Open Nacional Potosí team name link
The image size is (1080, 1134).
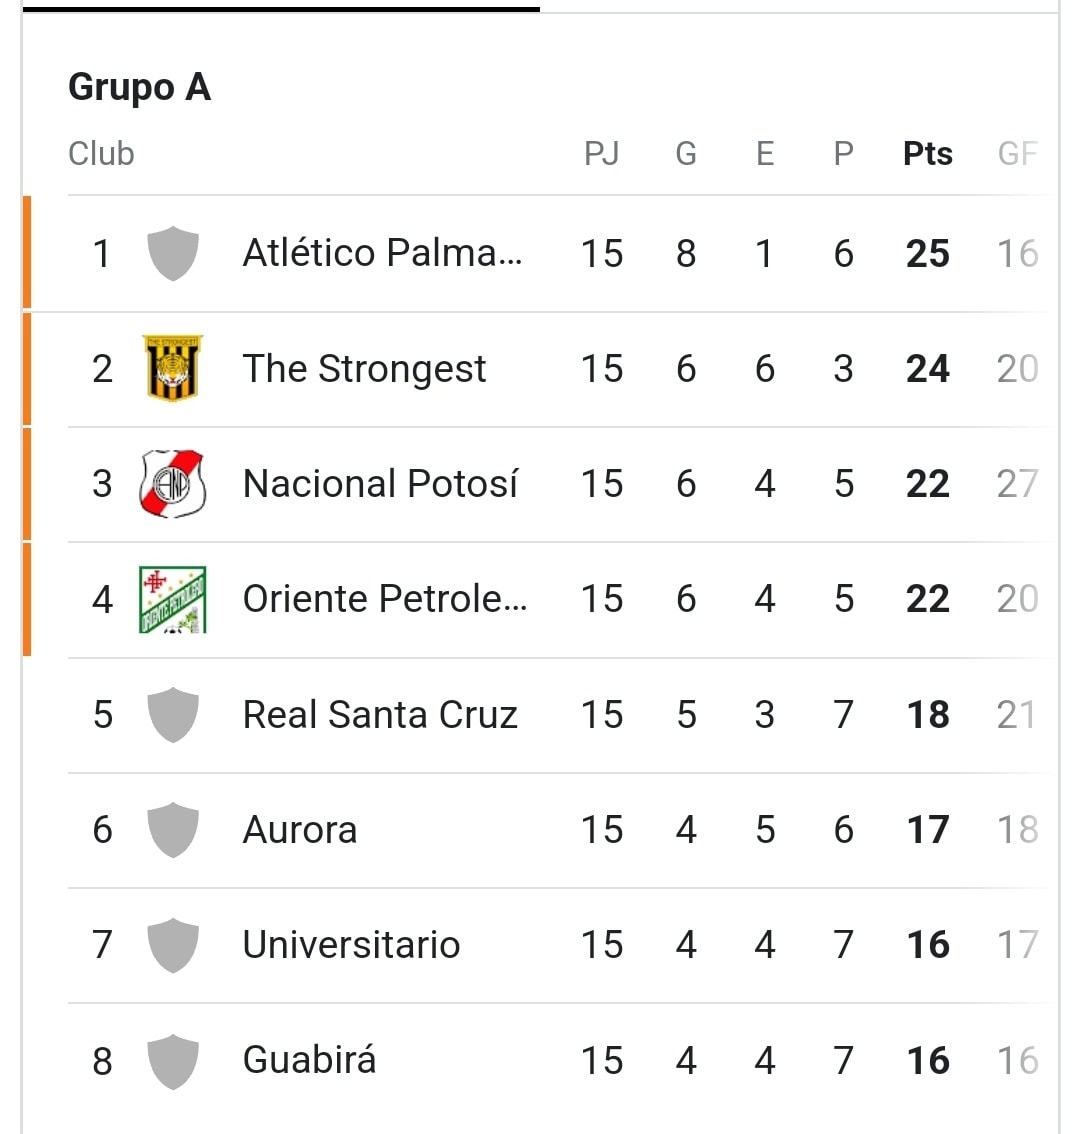[x=380, y=484]
